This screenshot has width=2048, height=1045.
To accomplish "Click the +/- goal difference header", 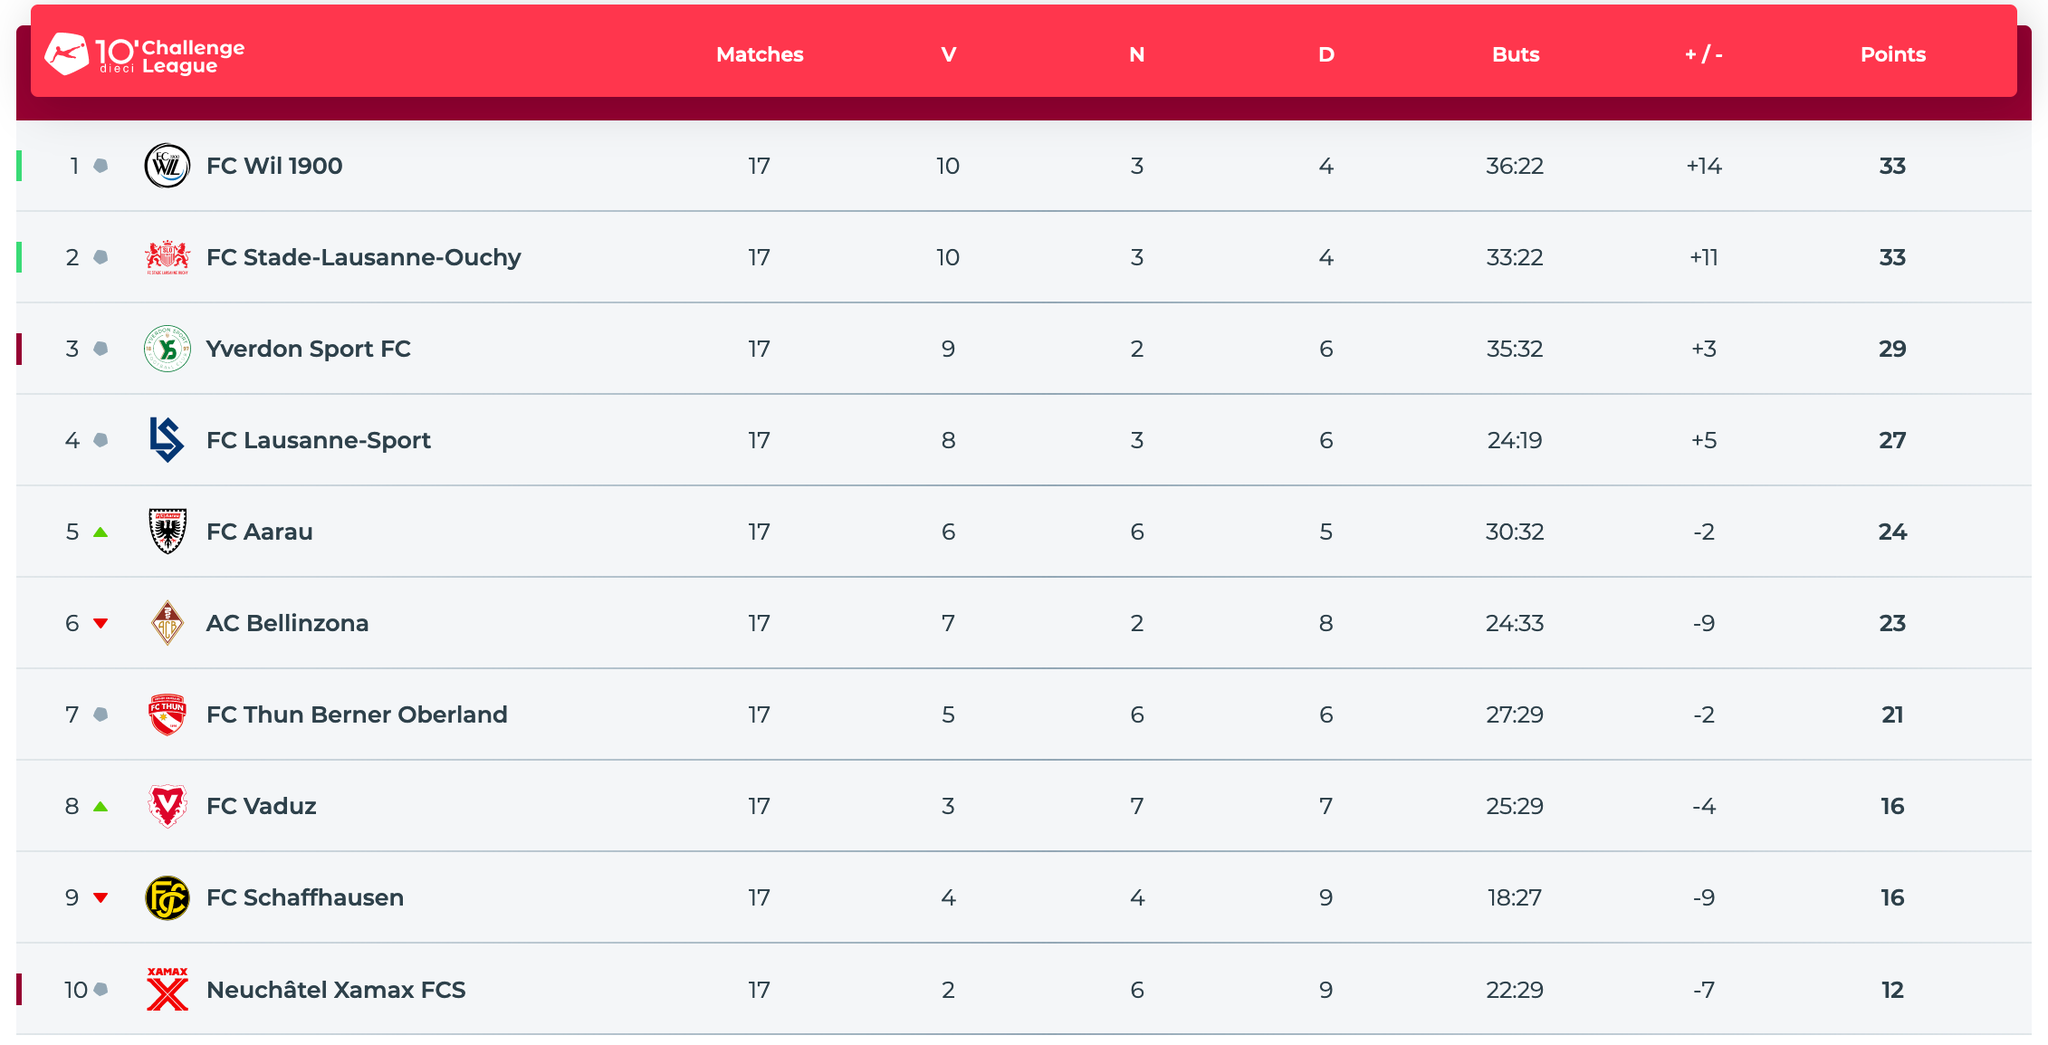I will point(1704,55).
